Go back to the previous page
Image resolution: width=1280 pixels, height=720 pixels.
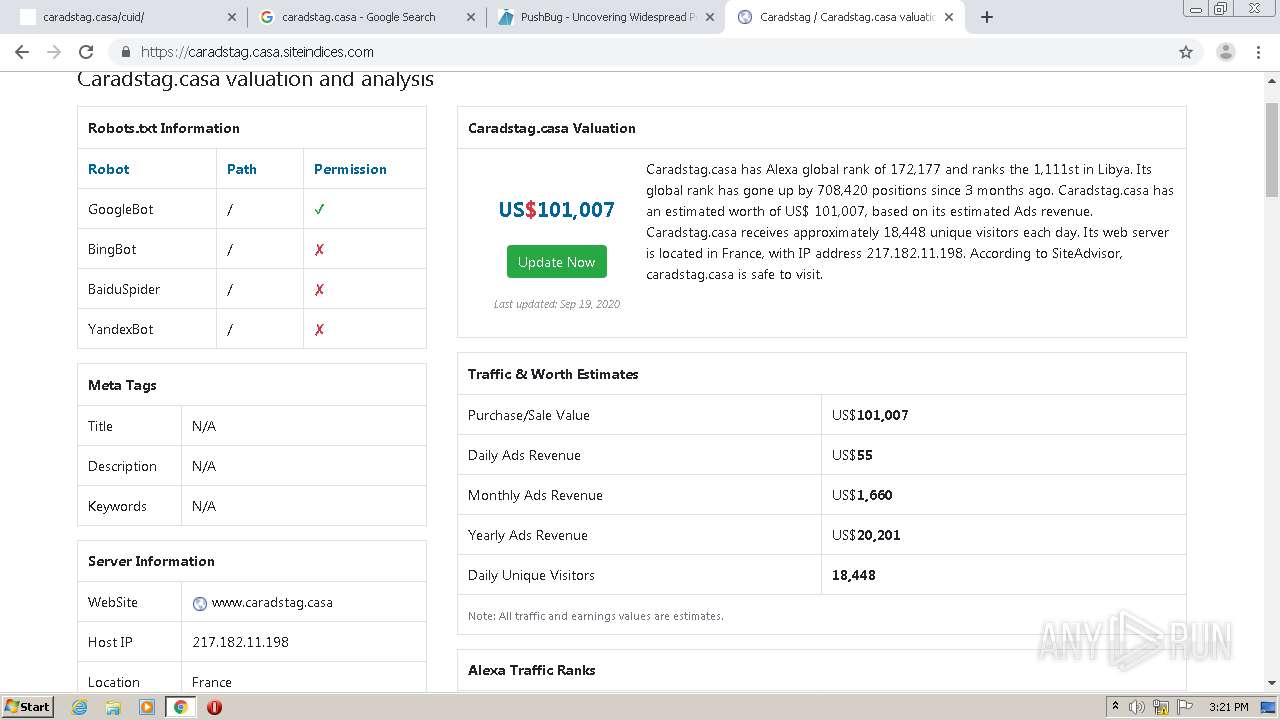click(22, 52)
